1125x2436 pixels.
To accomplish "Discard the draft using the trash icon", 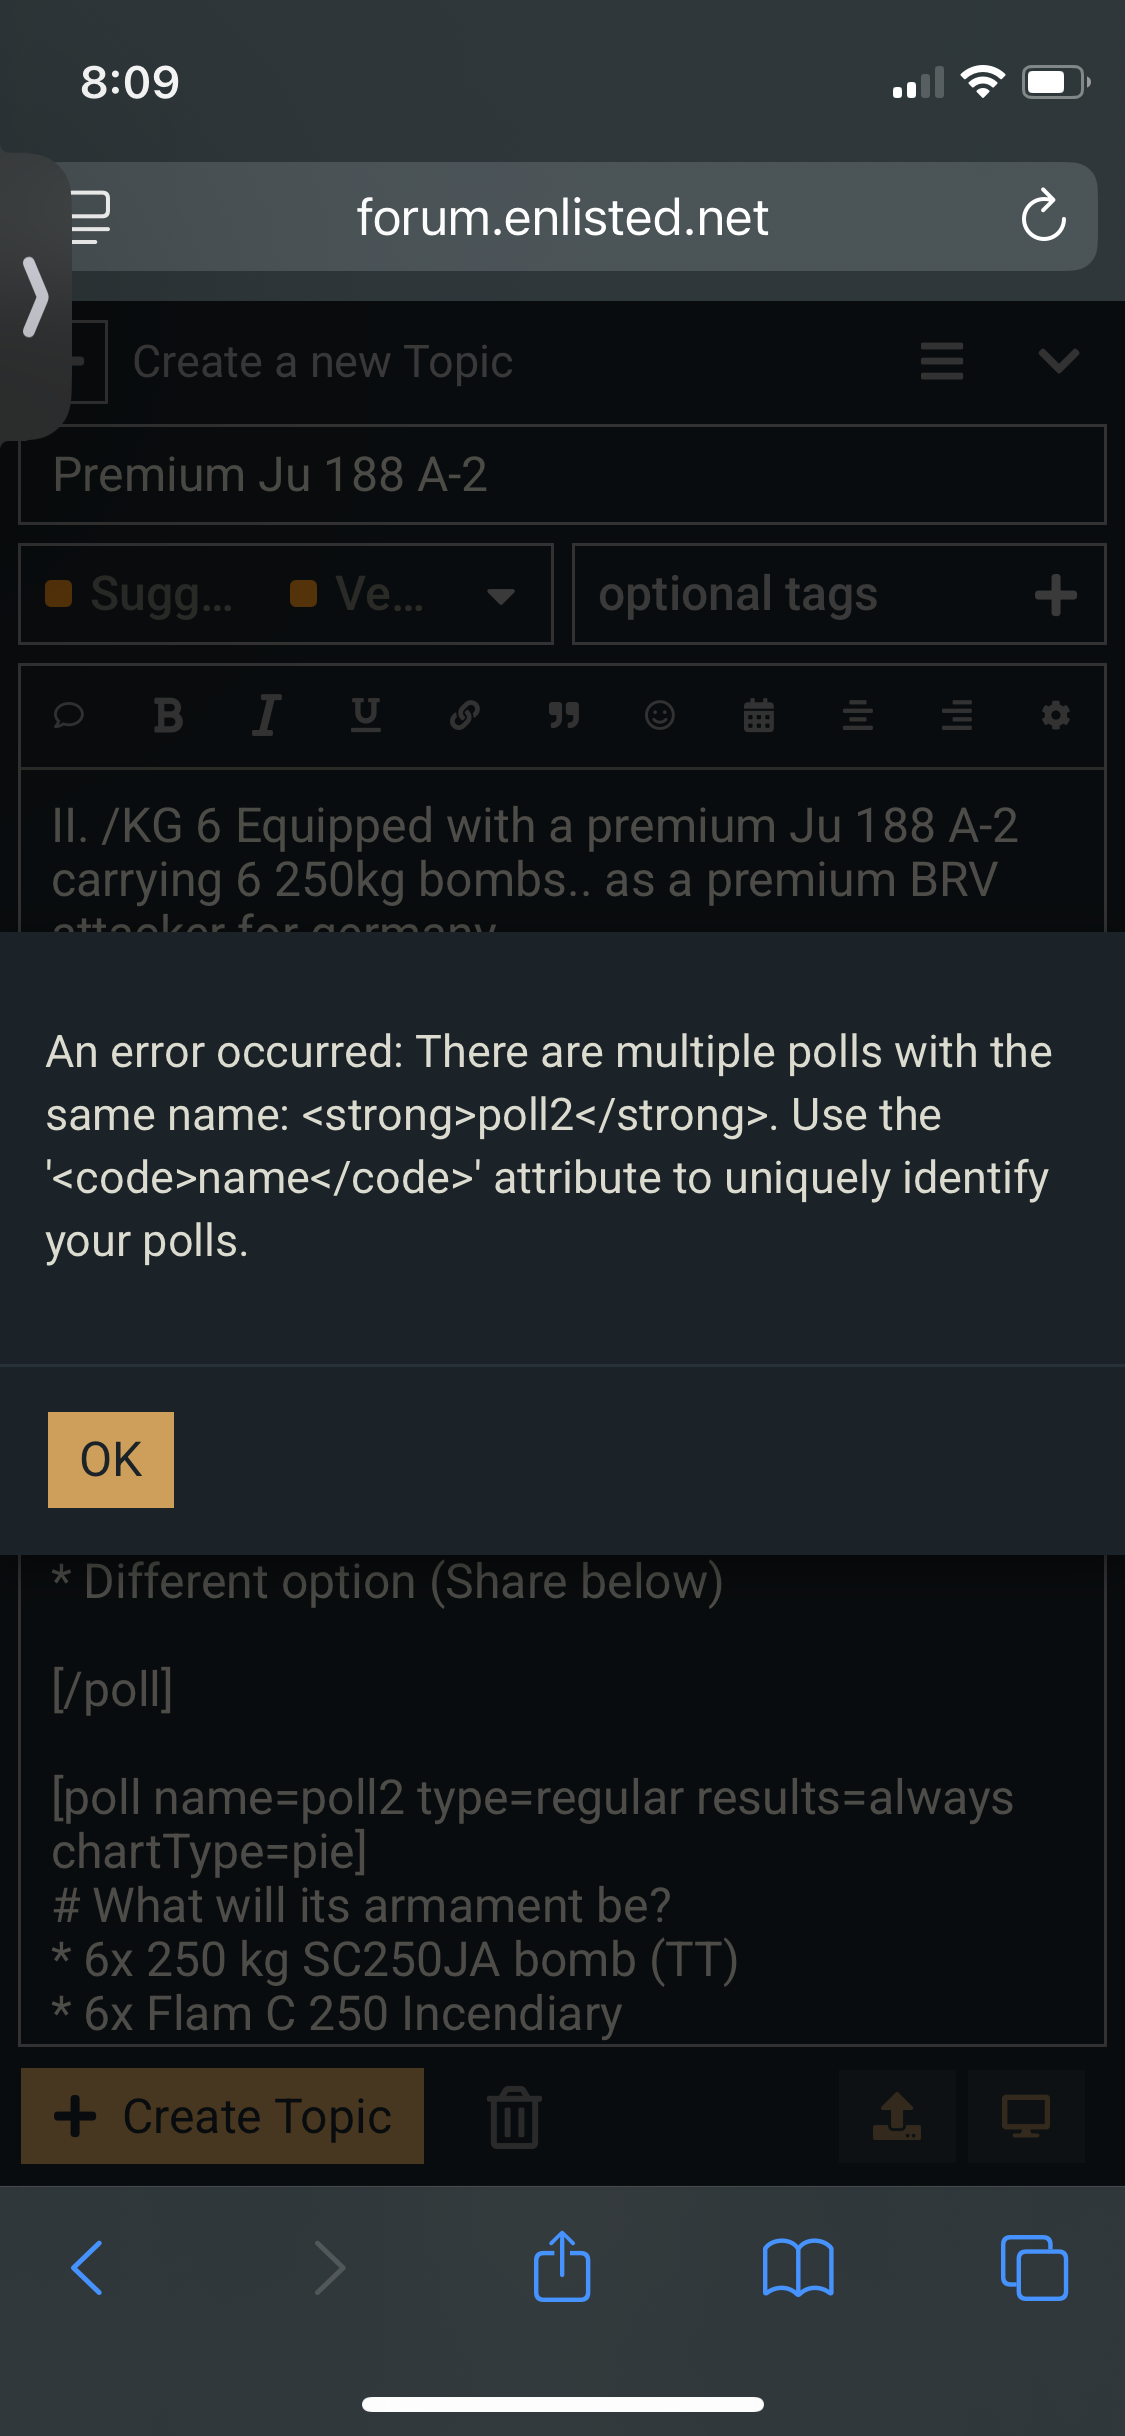I will pos(515,2116).
